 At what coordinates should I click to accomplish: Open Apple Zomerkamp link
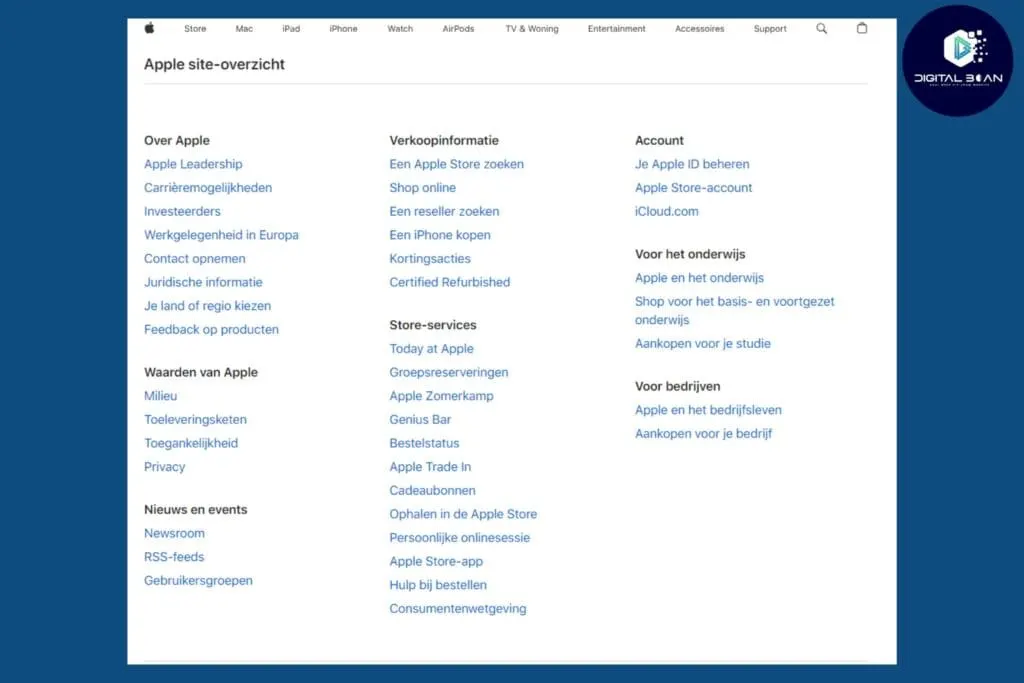(441, 396)
